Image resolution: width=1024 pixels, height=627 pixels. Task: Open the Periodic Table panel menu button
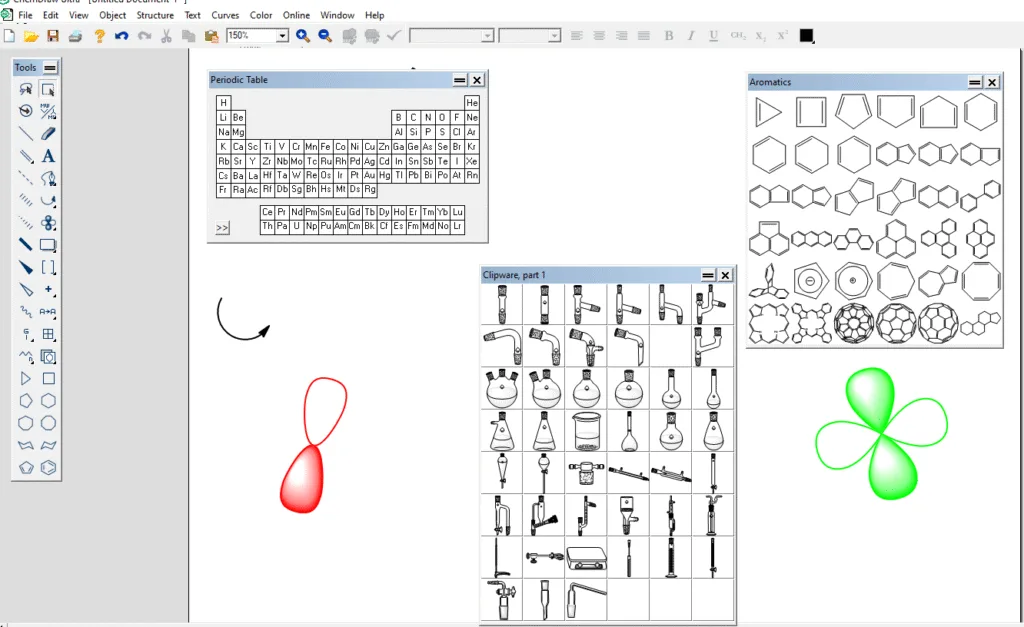[x=460, y=80]
